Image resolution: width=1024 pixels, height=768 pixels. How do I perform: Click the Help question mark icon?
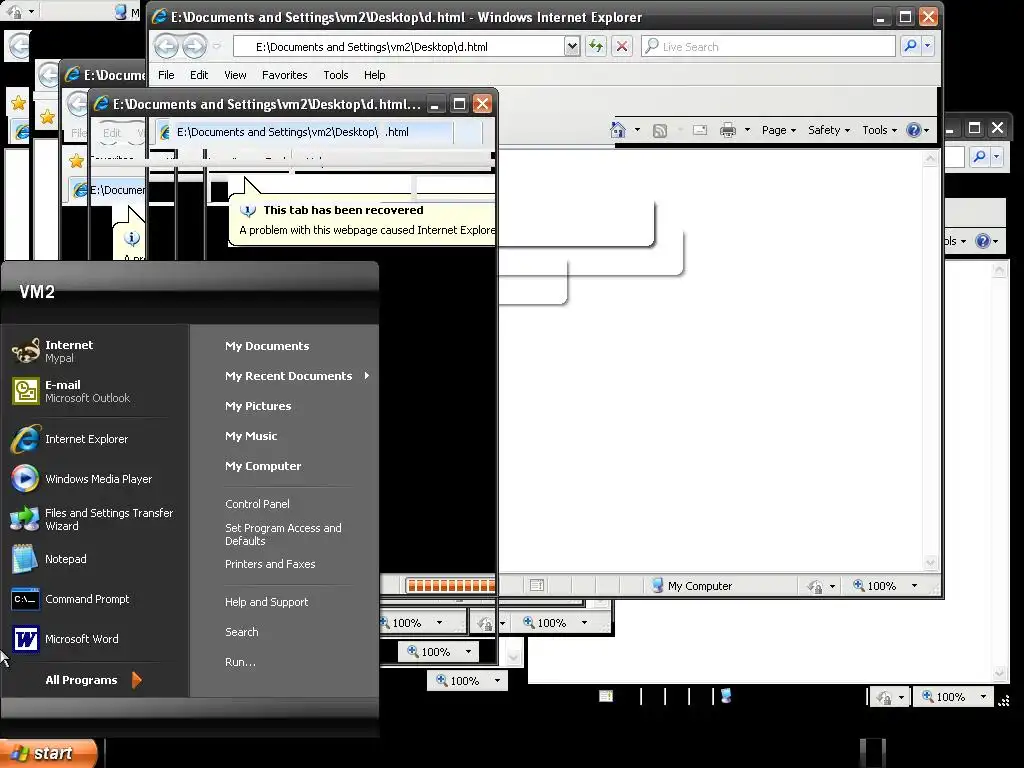914,130
